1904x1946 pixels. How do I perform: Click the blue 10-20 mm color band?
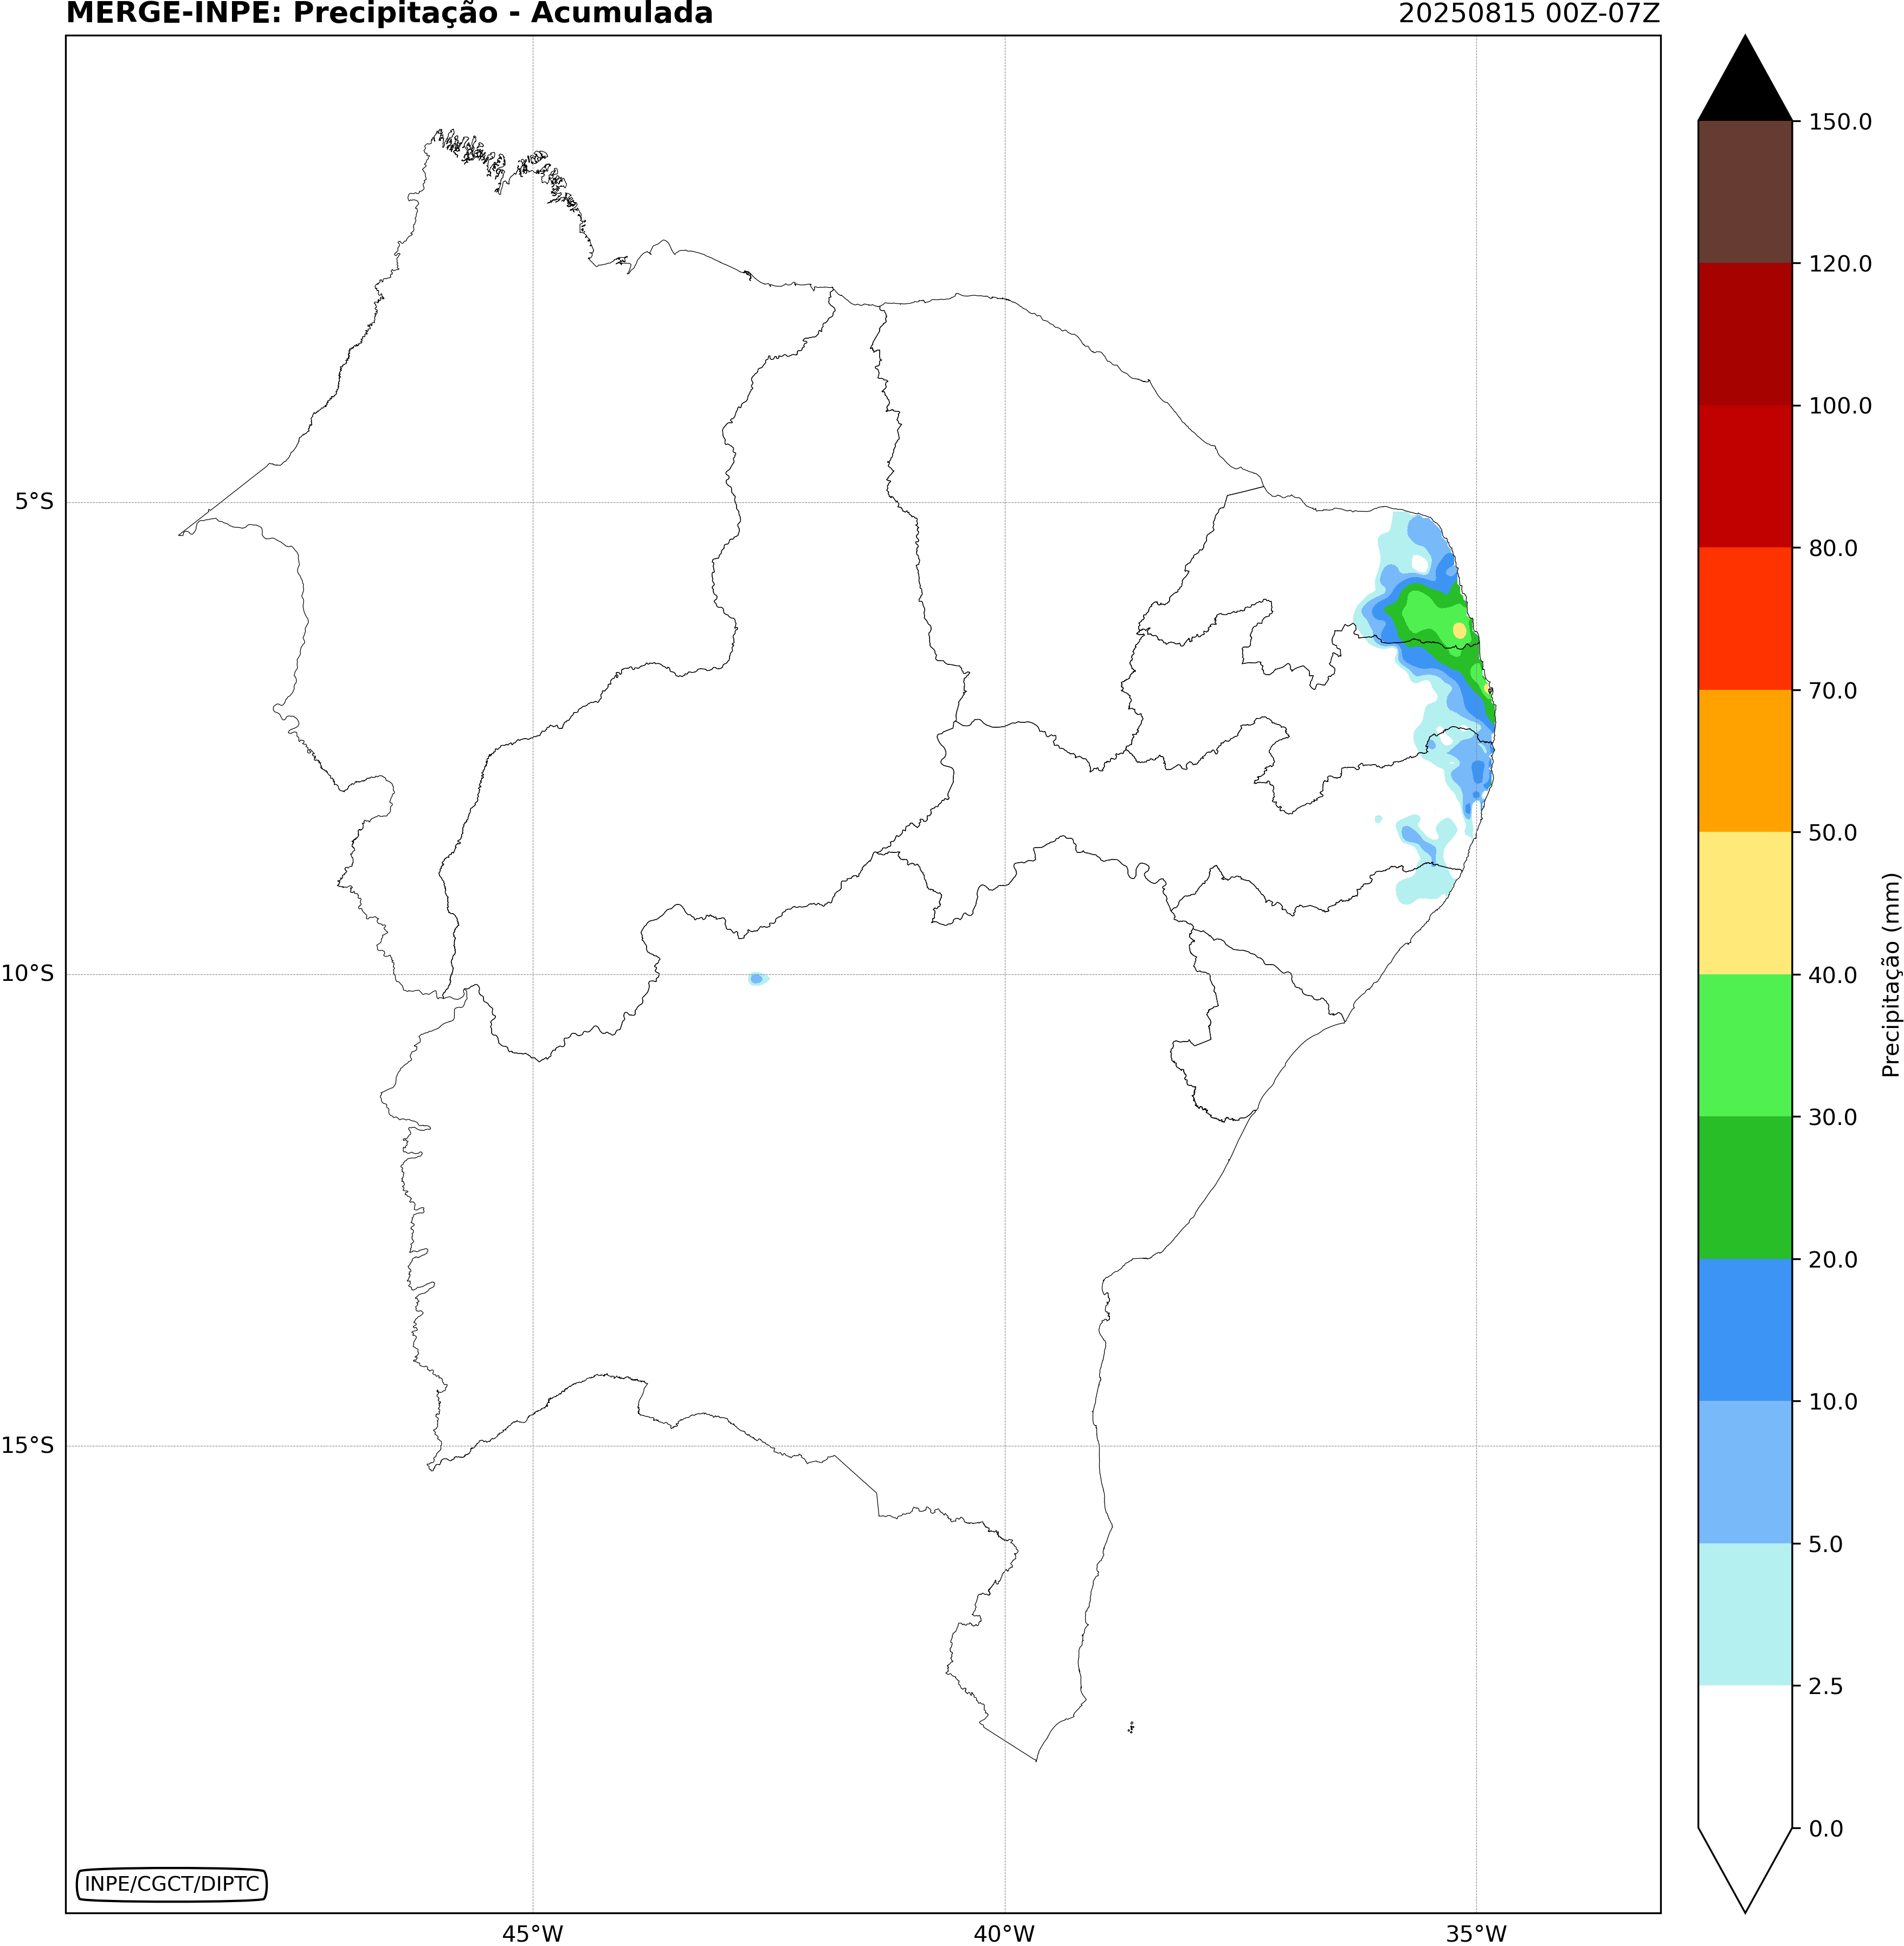[x=1744, y=1329]
